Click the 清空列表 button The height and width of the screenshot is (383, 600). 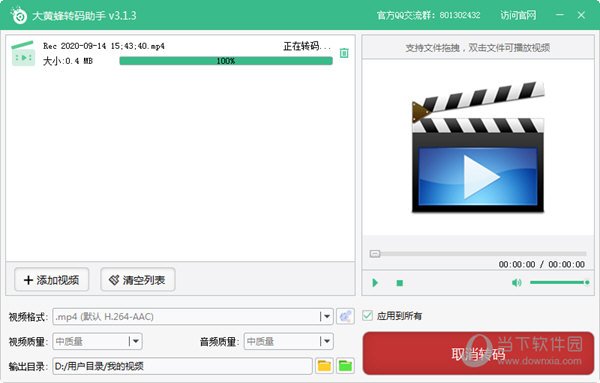coord(138,280)
